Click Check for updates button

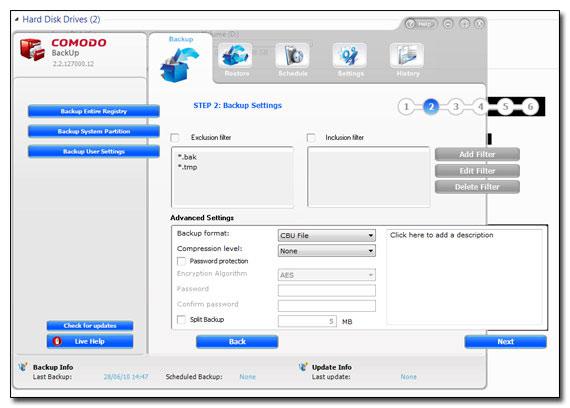(90, 325)
